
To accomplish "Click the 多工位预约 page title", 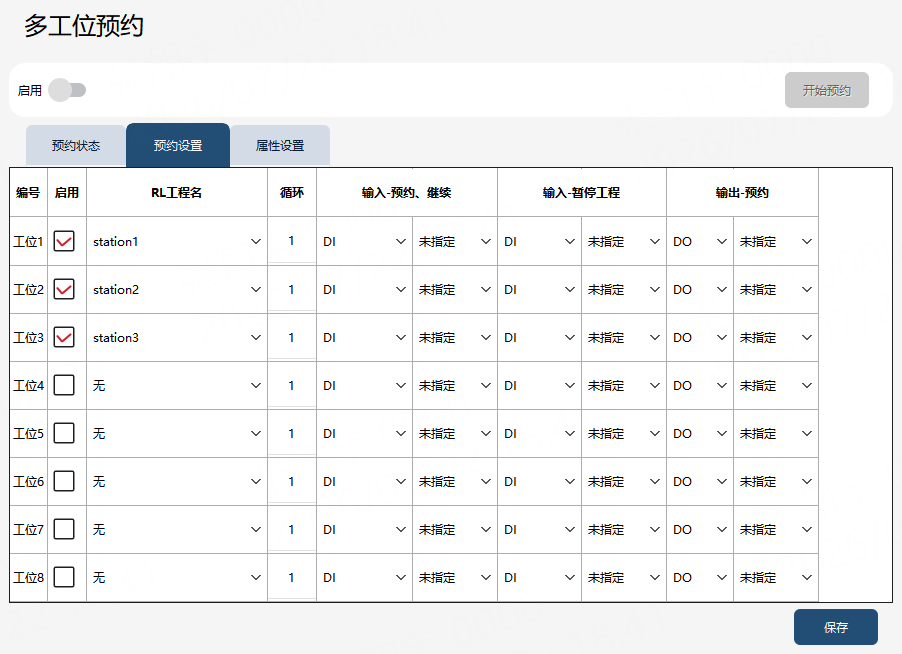I will tap(84, 26).
